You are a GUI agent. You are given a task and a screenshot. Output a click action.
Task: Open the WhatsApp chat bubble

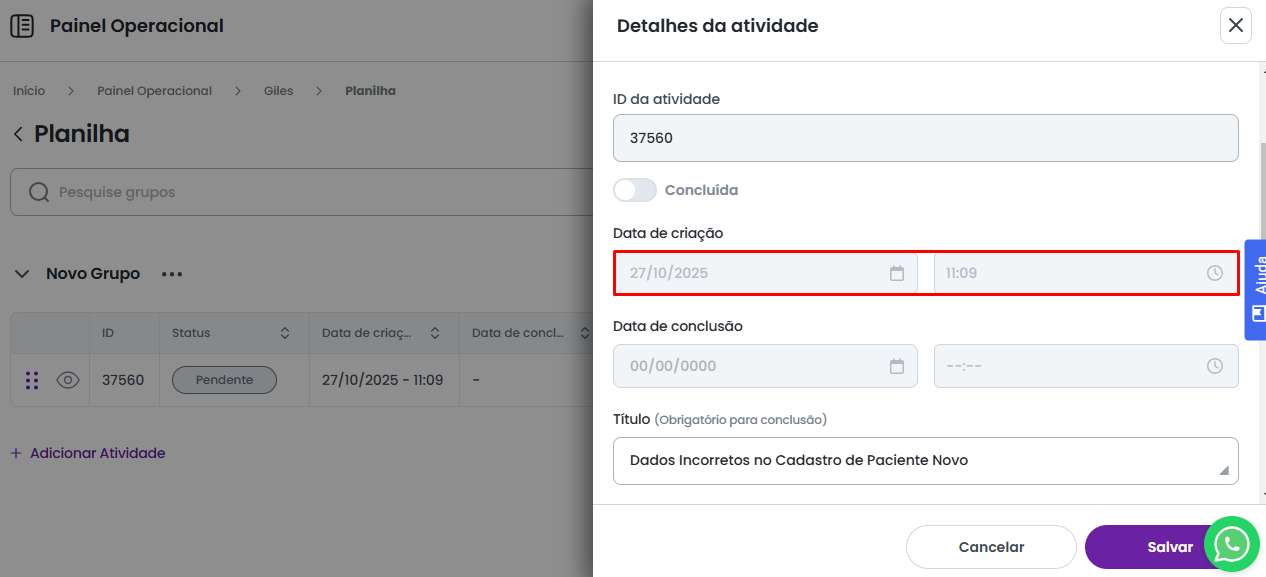tap(1231, 544)
